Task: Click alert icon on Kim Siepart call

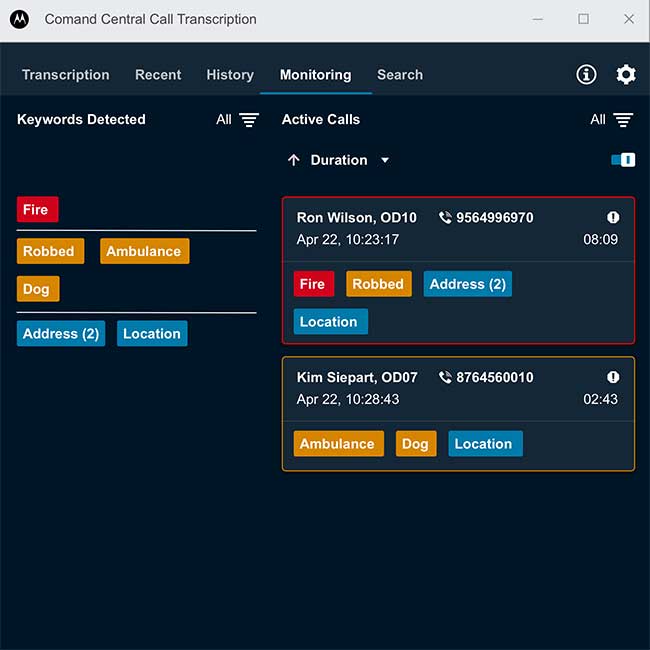Action: click(x=613, y=377)
